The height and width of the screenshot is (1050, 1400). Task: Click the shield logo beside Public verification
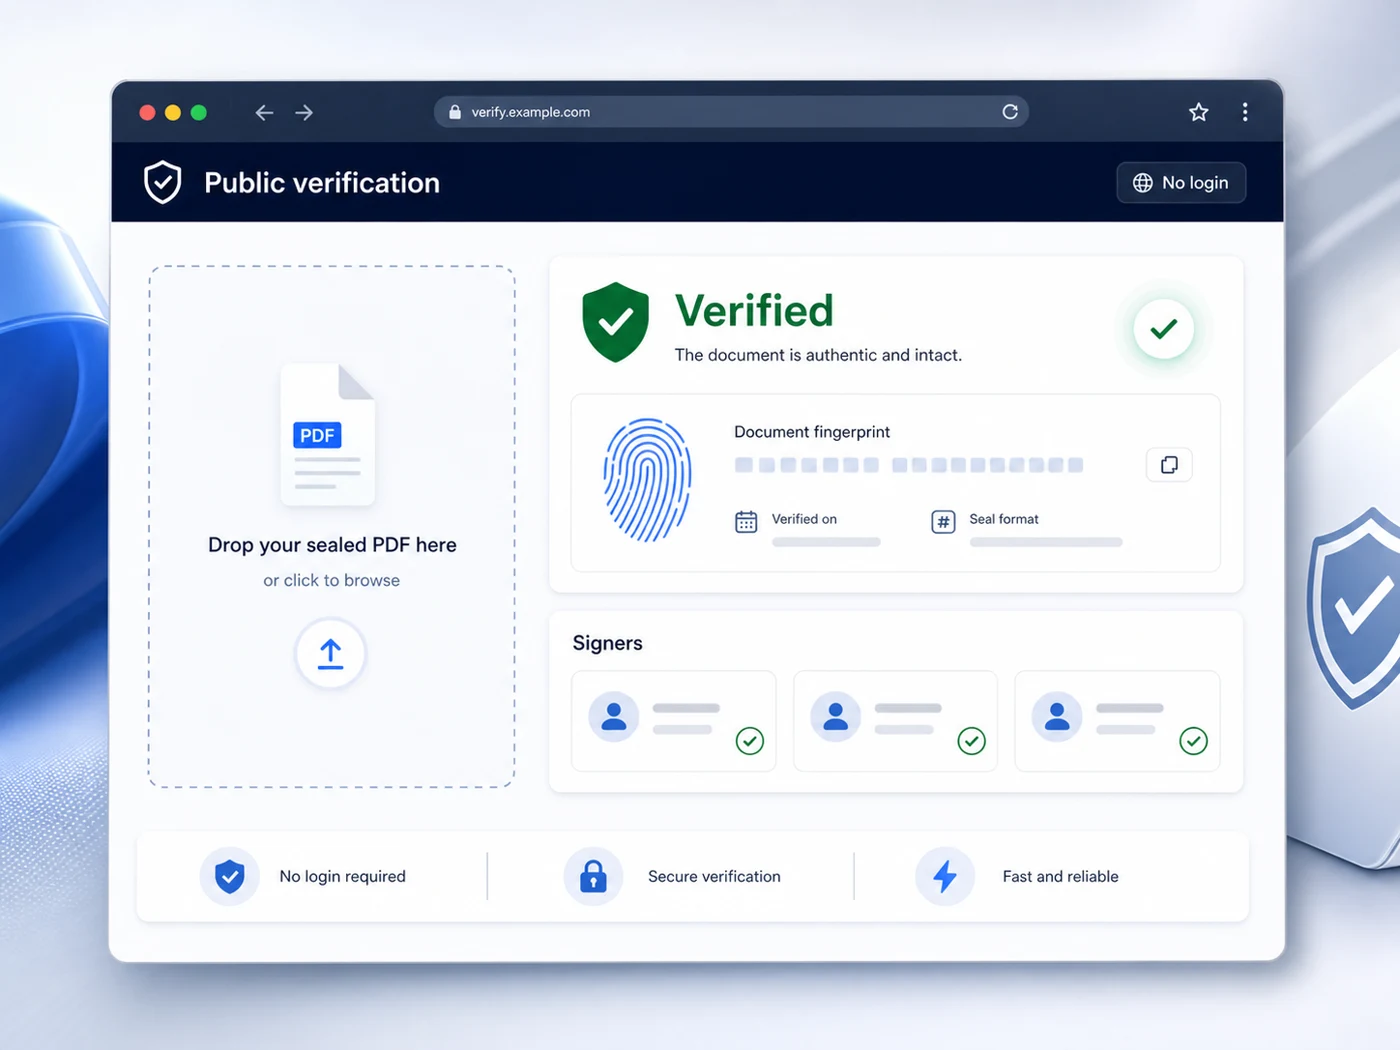163,182
